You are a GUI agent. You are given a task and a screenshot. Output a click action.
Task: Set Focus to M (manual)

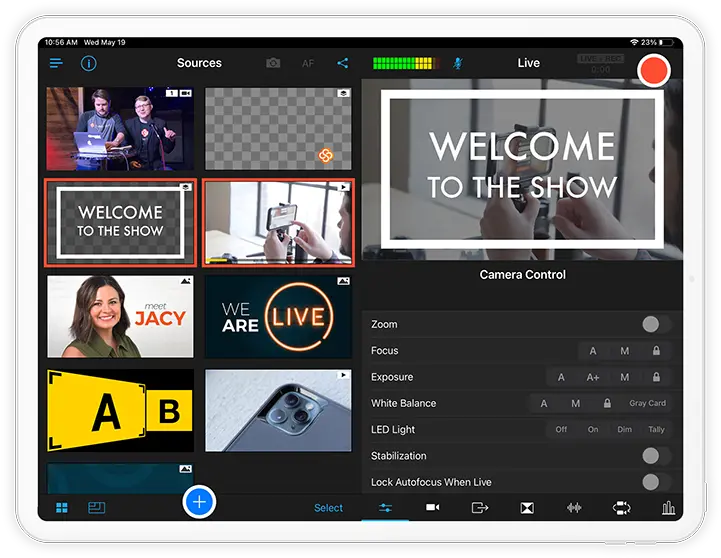(x=624, y=351)
